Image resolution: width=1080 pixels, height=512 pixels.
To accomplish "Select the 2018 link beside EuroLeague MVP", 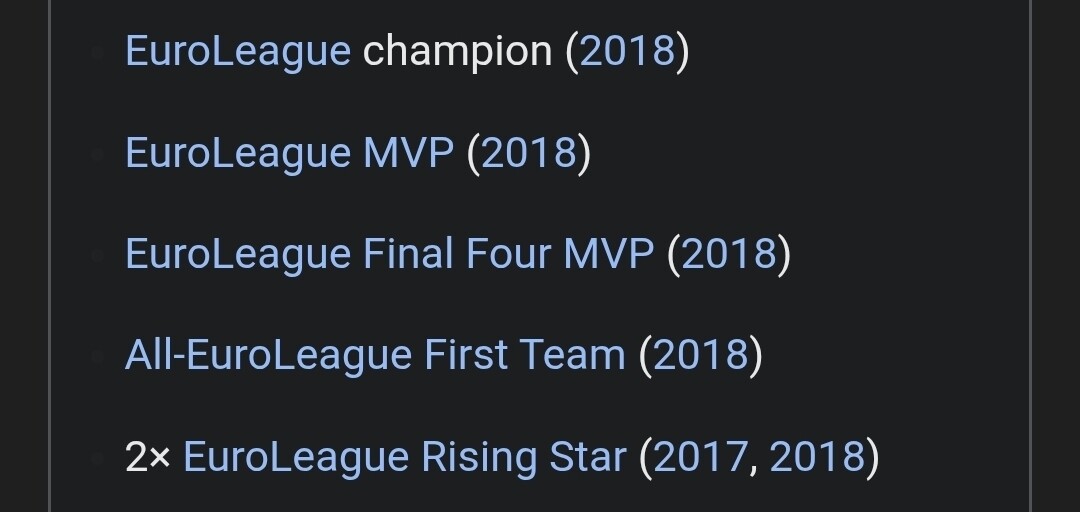I will click(529, 152).
